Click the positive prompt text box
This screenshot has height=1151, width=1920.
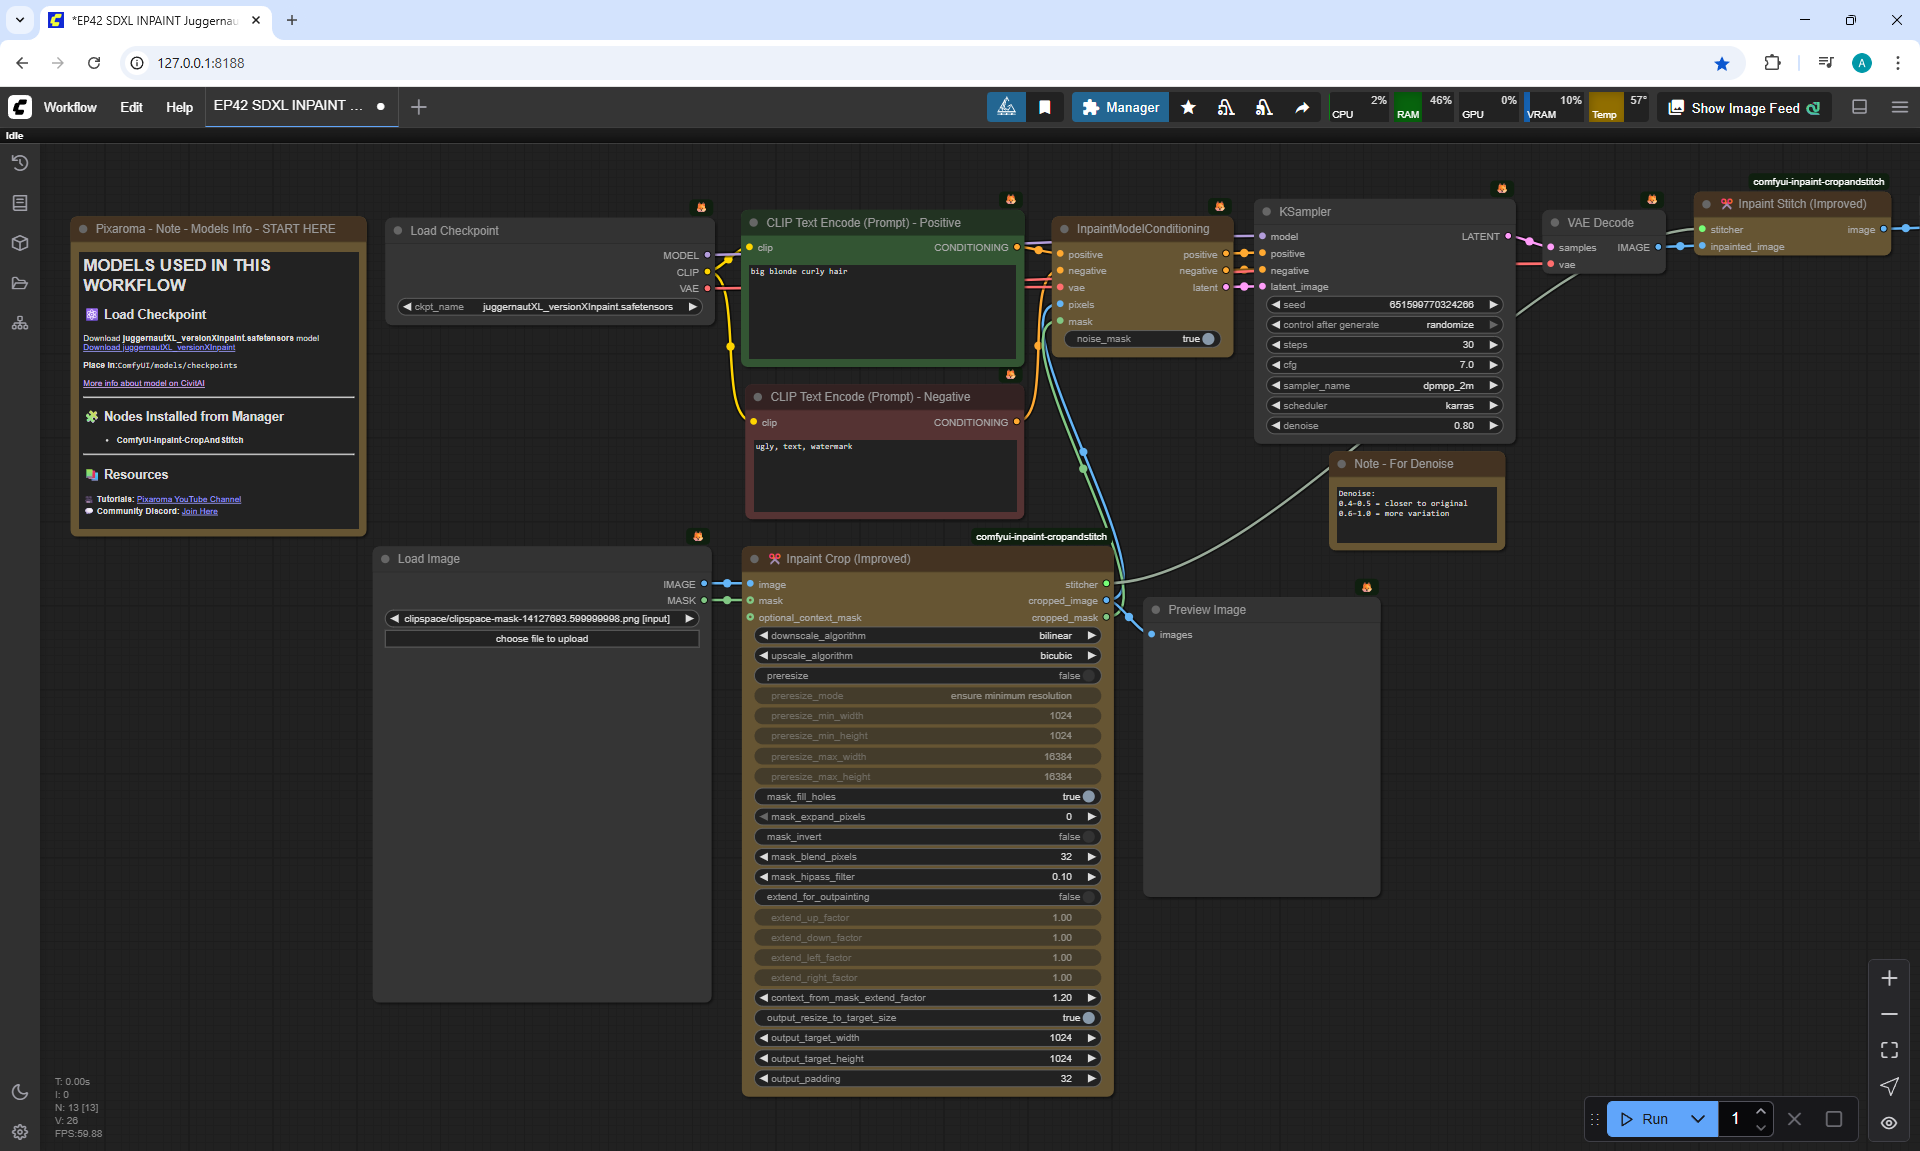click(882, 312)
